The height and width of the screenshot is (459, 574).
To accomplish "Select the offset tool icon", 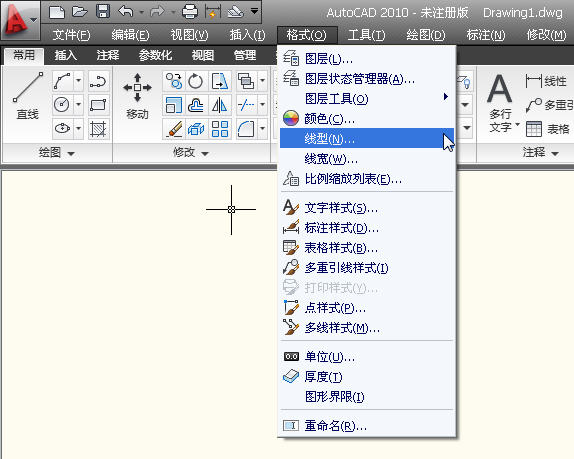I will pos(195,105).
